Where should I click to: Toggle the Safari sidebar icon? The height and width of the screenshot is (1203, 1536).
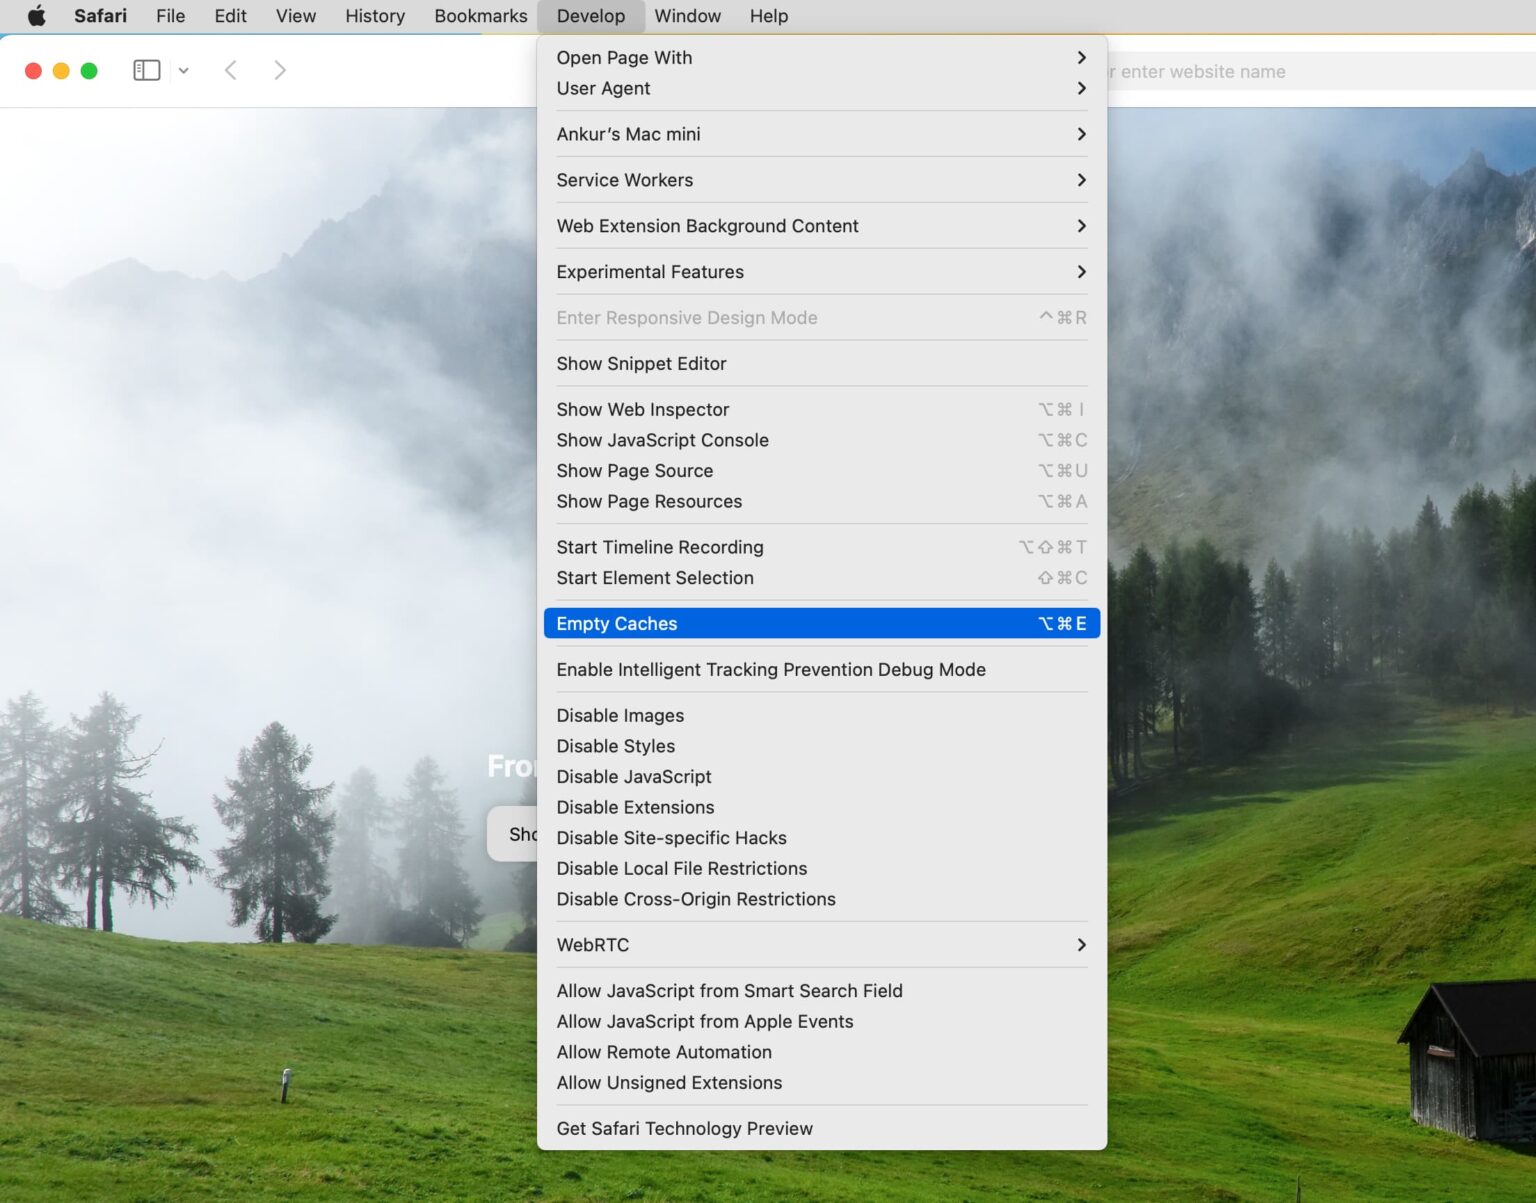147,70
